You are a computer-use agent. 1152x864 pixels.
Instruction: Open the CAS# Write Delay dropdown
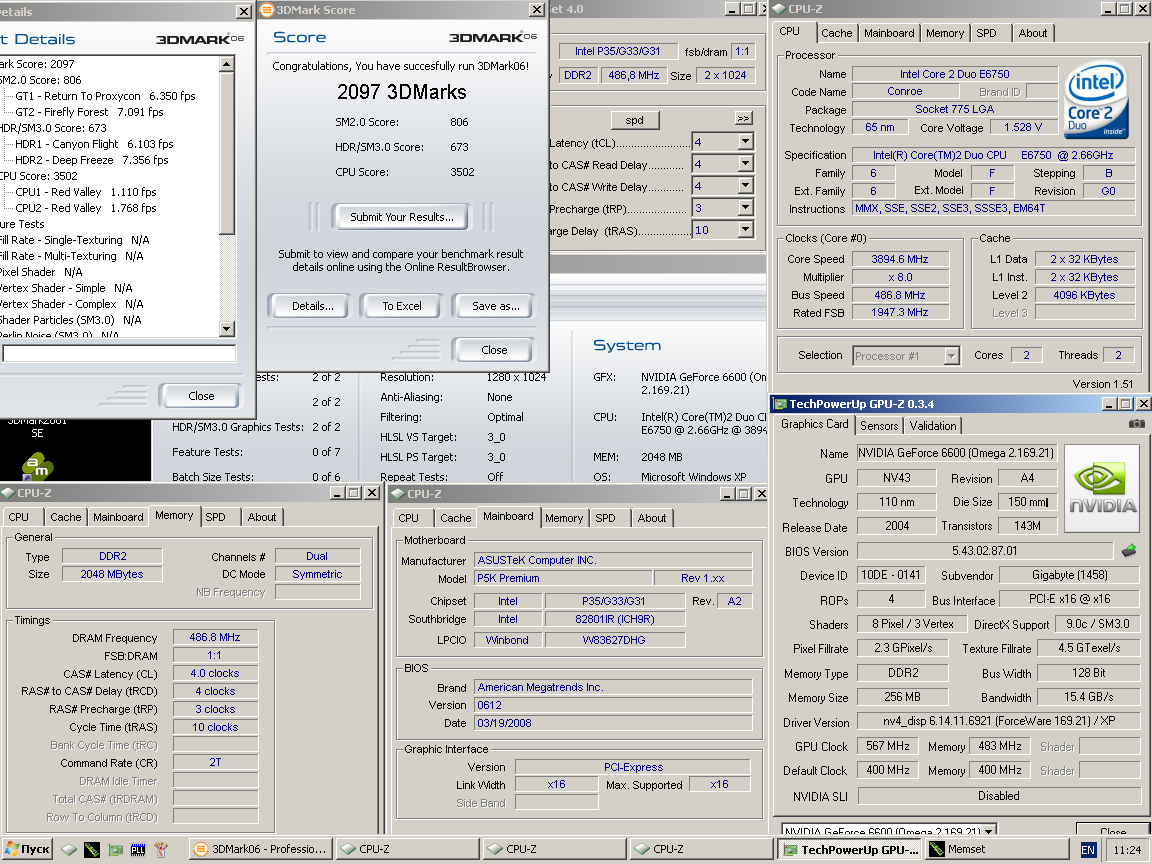tap(745, 186)
